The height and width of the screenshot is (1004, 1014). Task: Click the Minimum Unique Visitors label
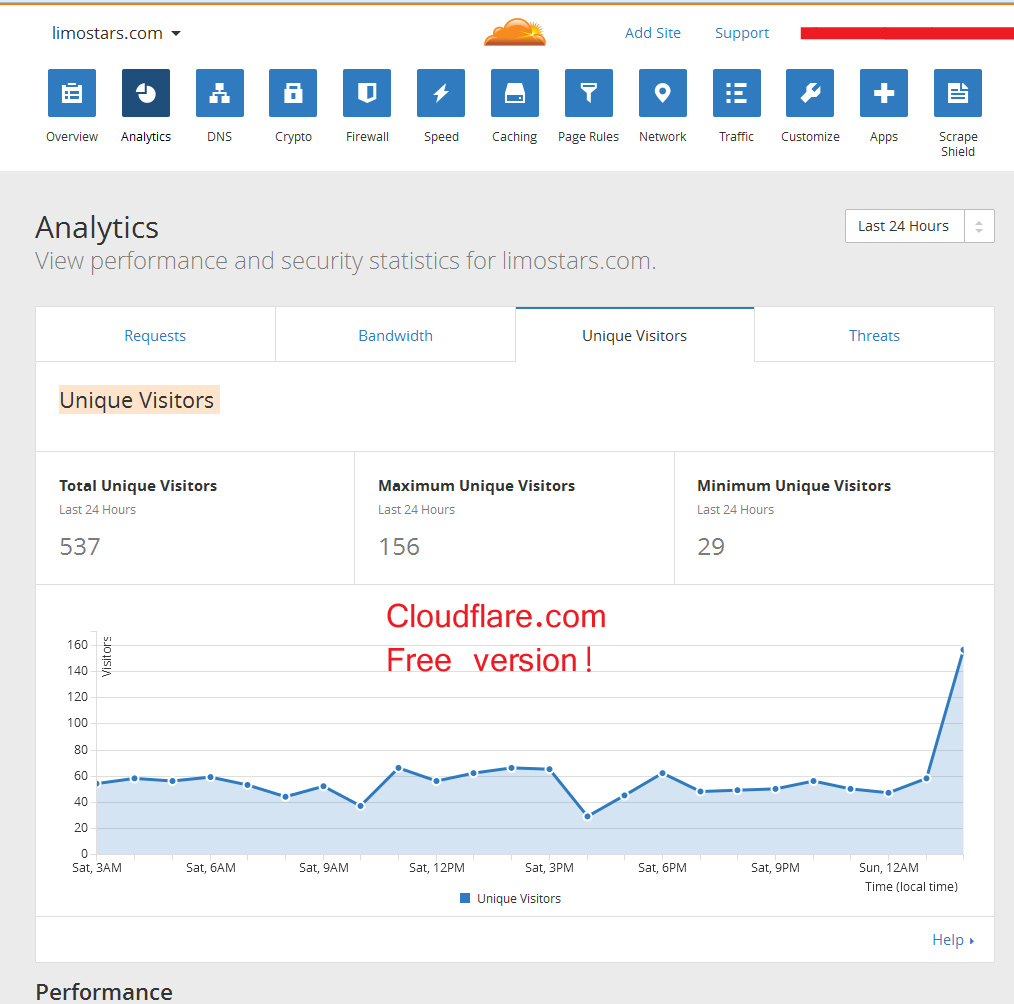point(794,486)
